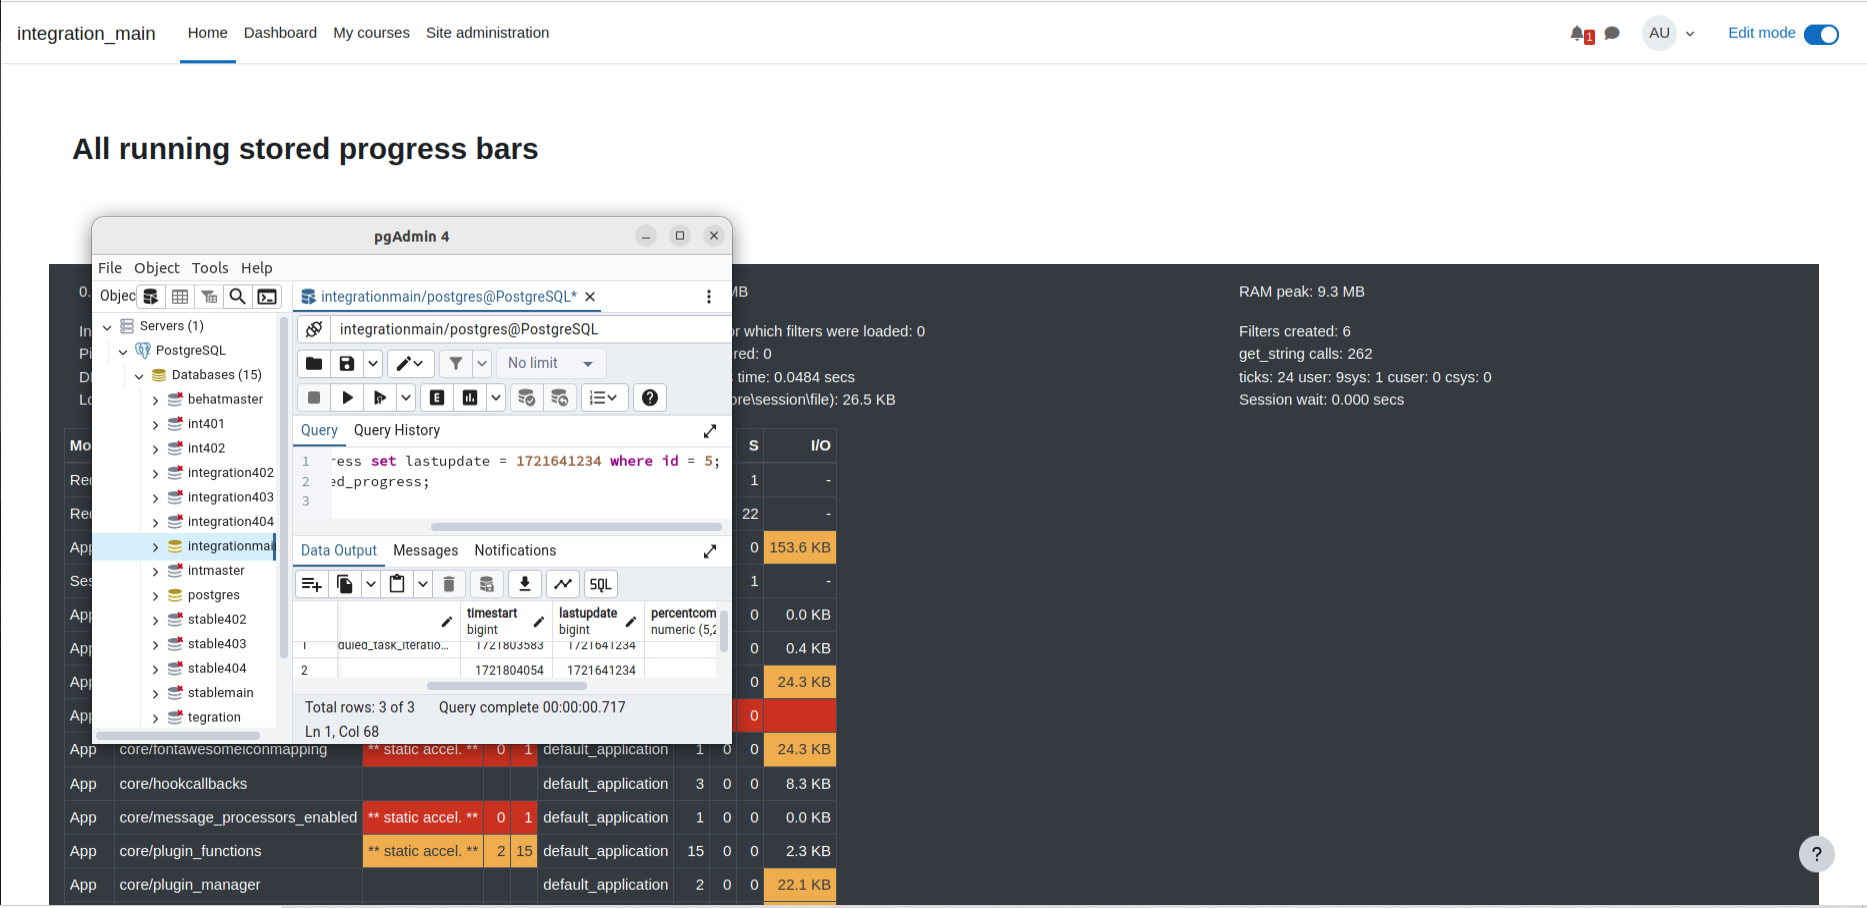The width and height of the screenshot is (1867, 908).
Task: Collapse the Servers (1) tree node
Action: pyautogui.click(x=107, y=327)
